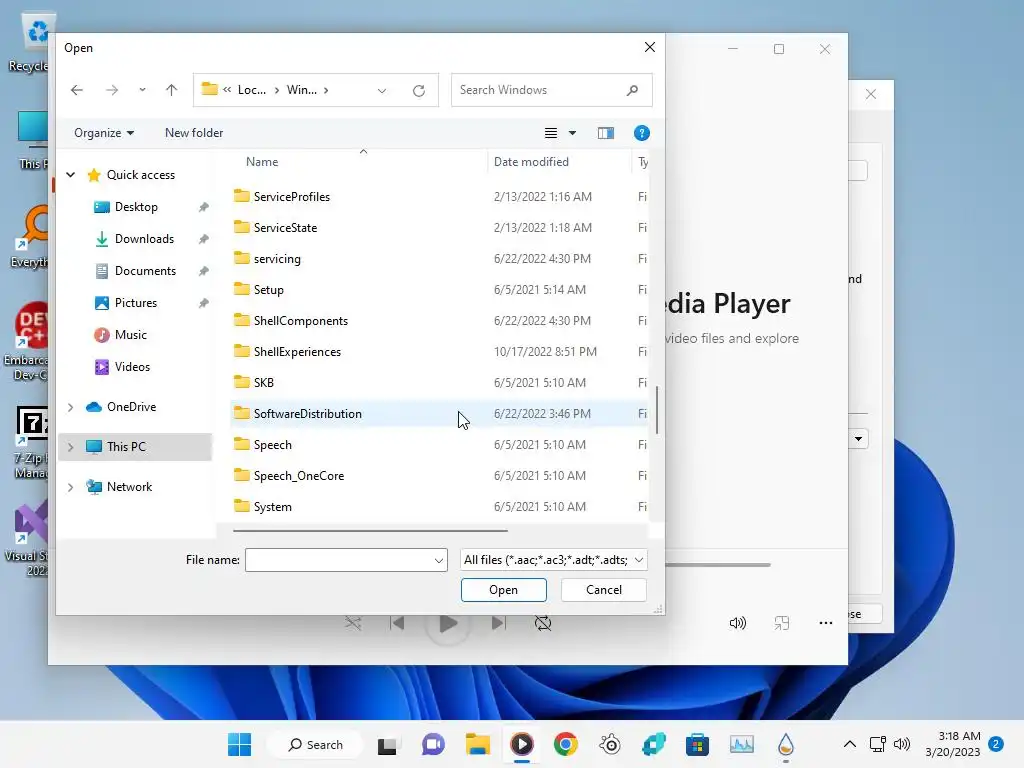Image resolution: width=1024 pixels, height=768 pixels.
Task: Select the ServiceProfiles folder
Action: [x=291, y=197]
